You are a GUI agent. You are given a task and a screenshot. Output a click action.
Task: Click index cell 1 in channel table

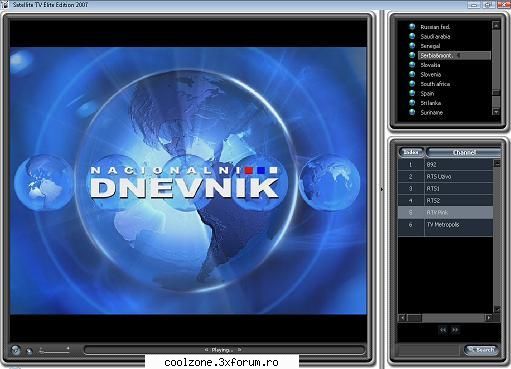(x=411, y=164)
